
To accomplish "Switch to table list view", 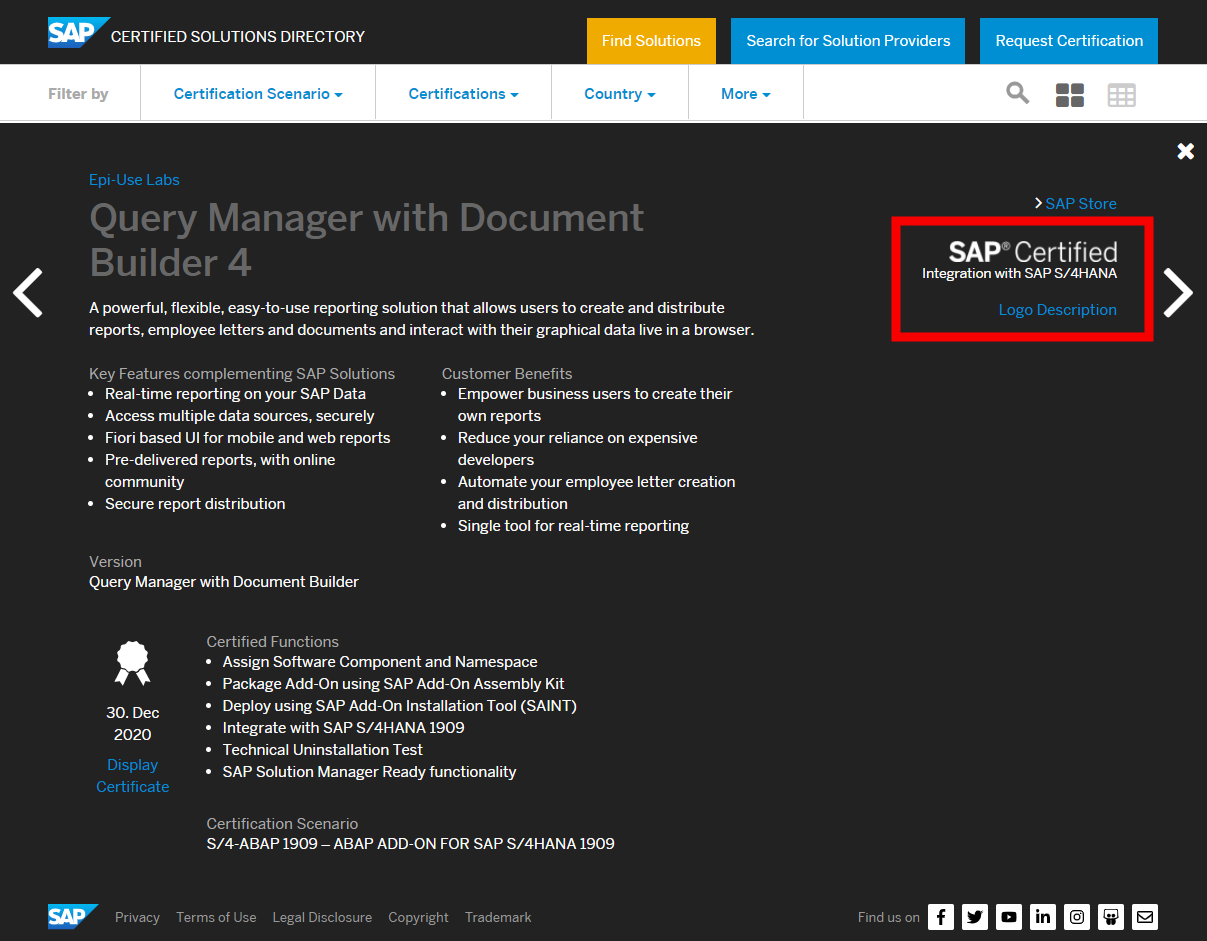I will pos(1122,95).
